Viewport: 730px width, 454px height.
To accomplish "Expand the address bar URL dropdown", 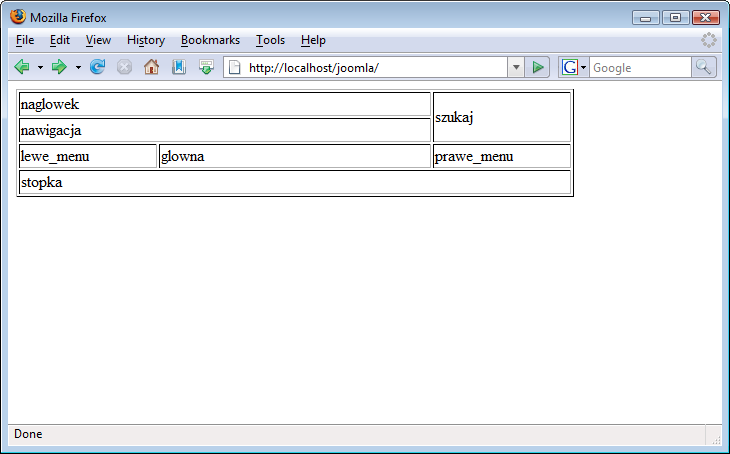I will click(x=516, y=67).
